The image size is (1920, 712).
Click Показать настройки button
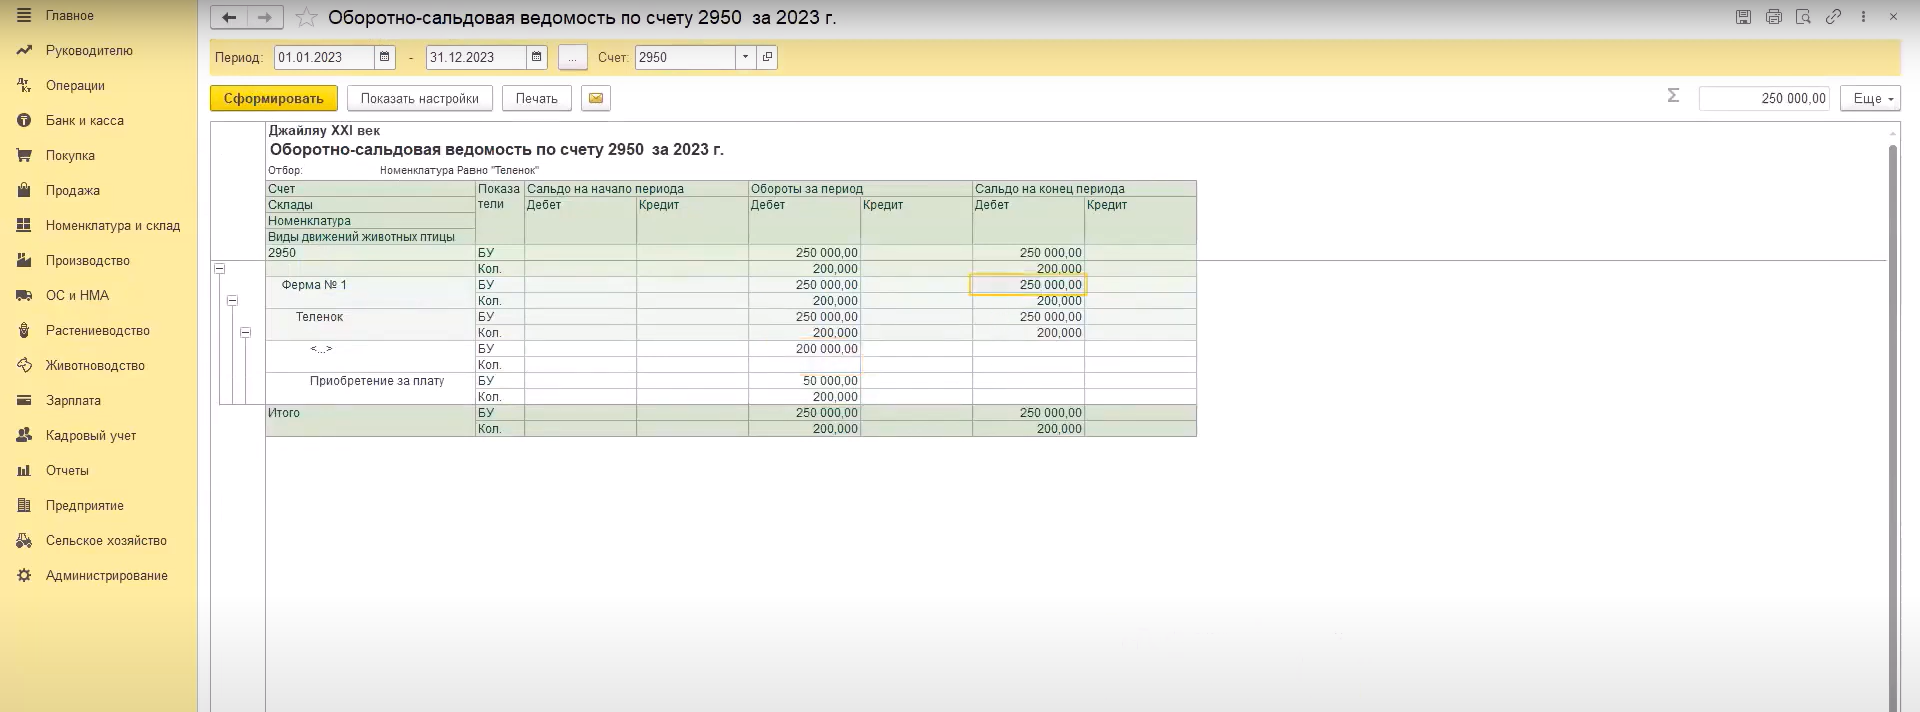tap(419, 98)
